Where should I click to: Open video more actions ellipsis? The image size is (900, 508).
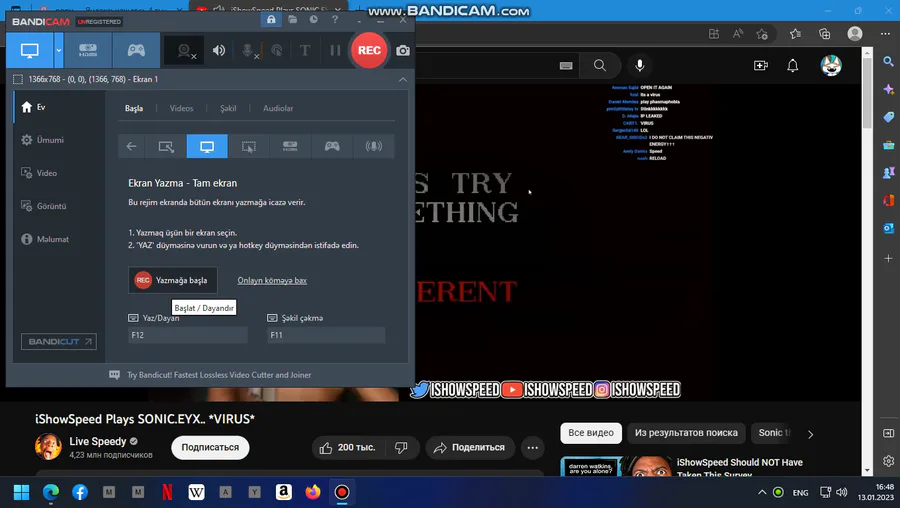pos(533,448)
